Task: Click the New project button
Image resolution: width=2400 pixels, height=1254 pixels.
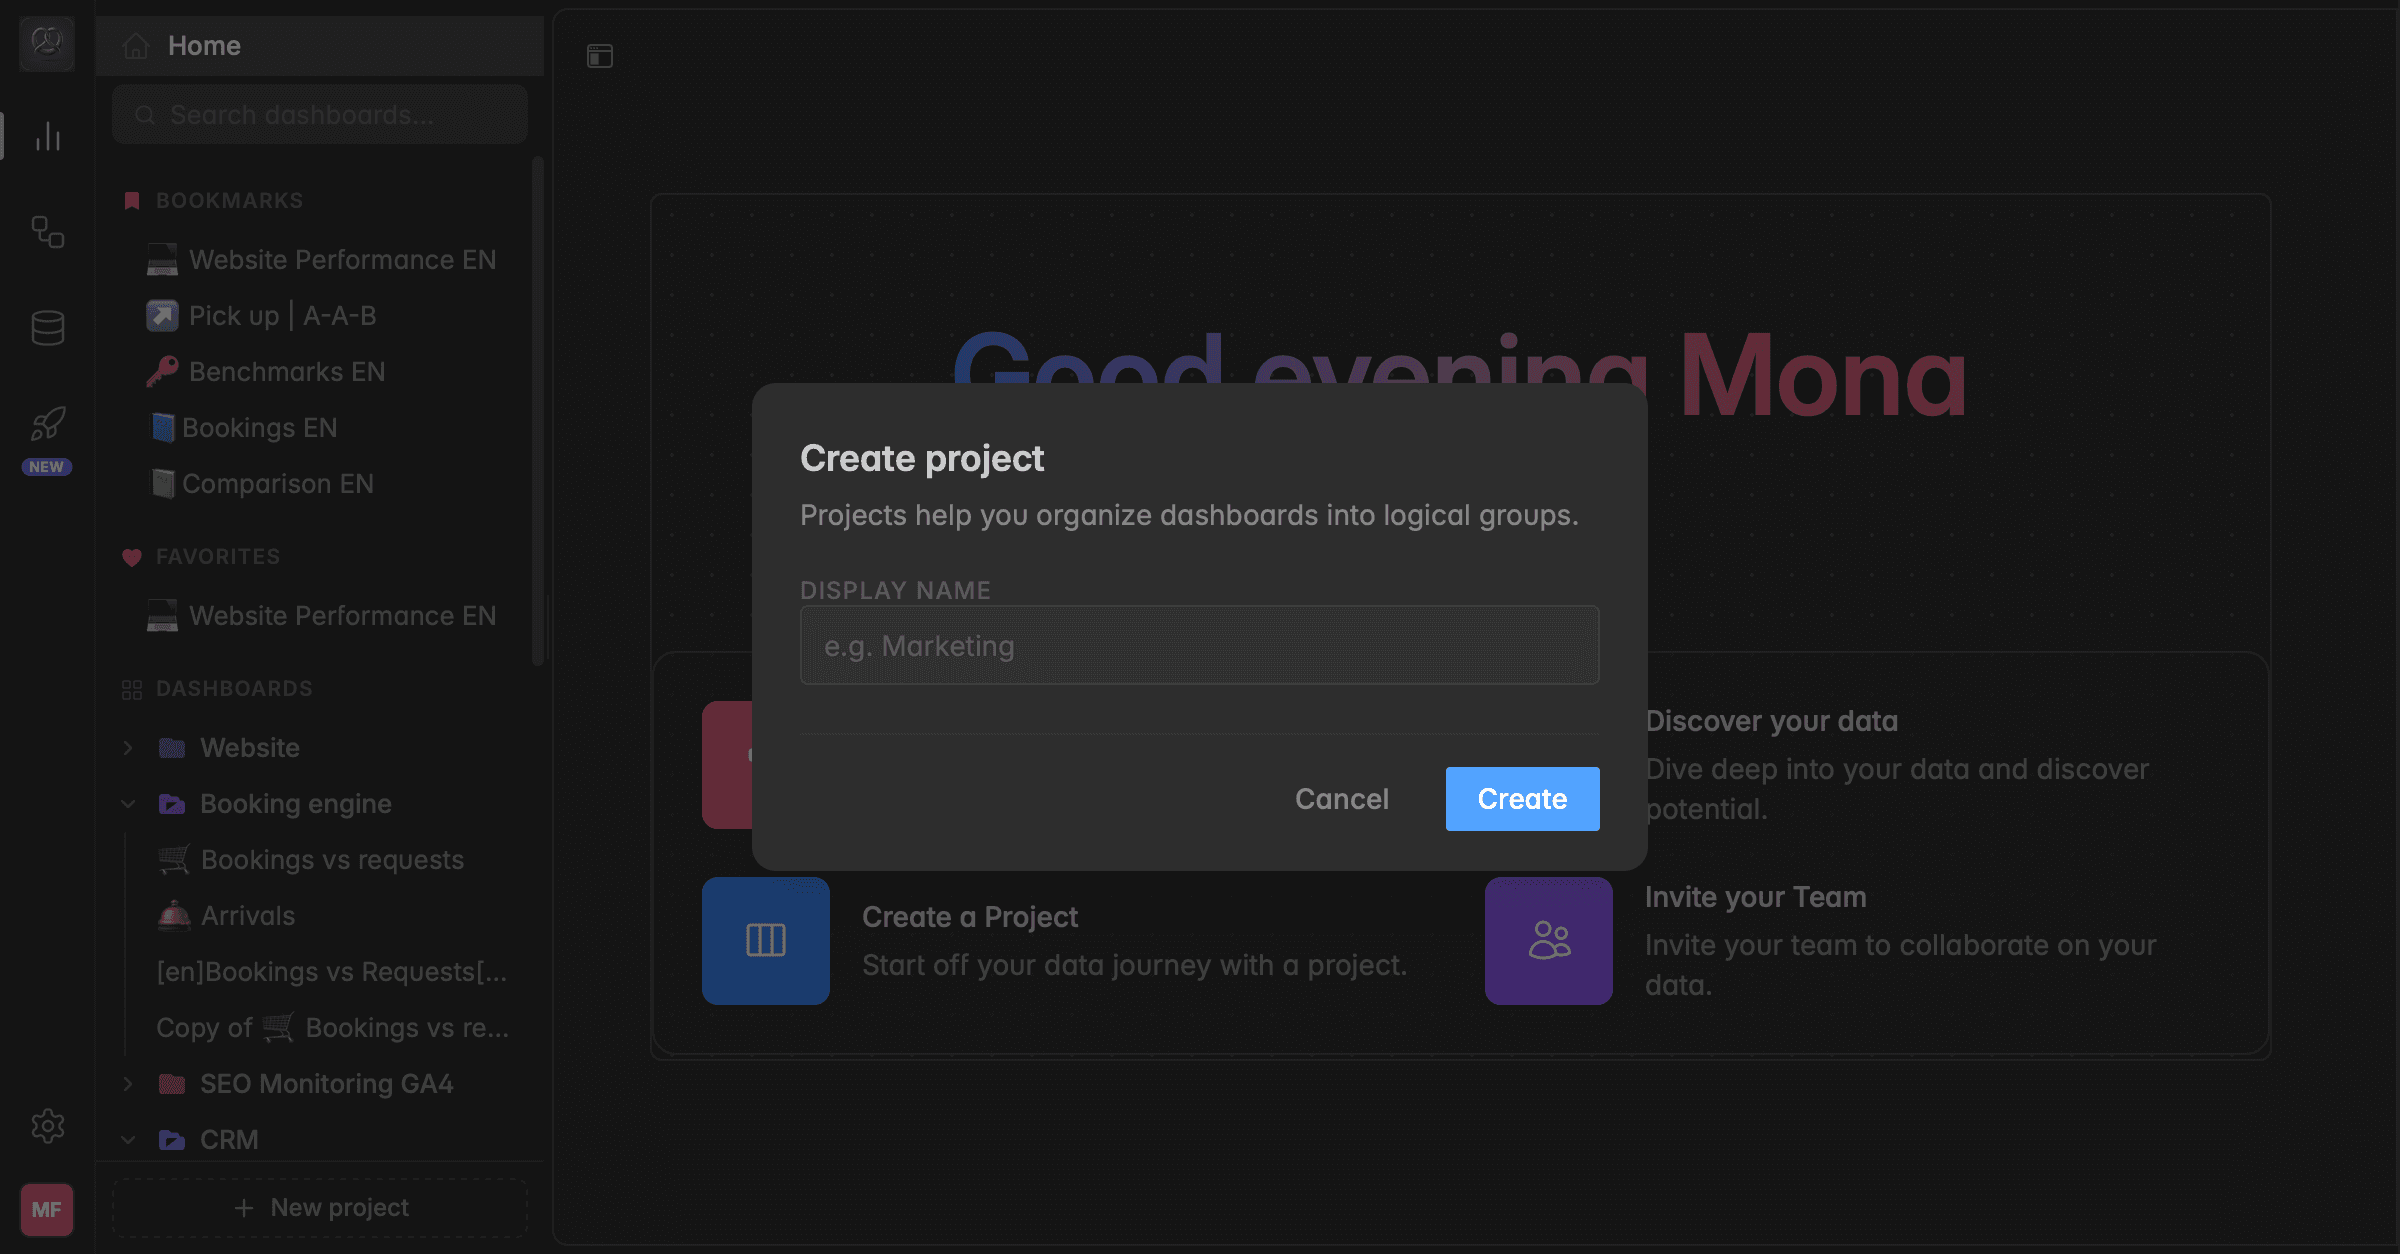Action: coord(320,1208)
